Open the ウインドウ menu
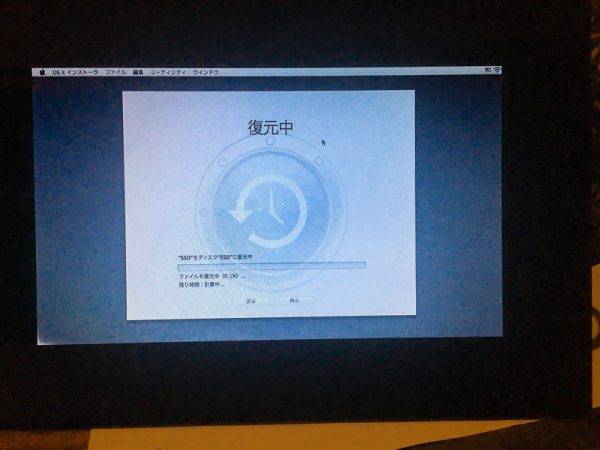 point(205,72)
